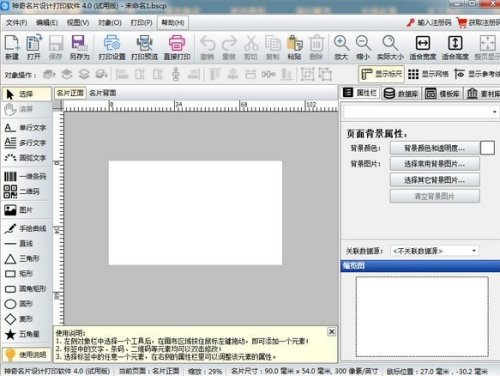The height and width of the screenshot is (376, 500).
Task: Click 适合宽度 (Fit Width) icon
Action: 423,47
